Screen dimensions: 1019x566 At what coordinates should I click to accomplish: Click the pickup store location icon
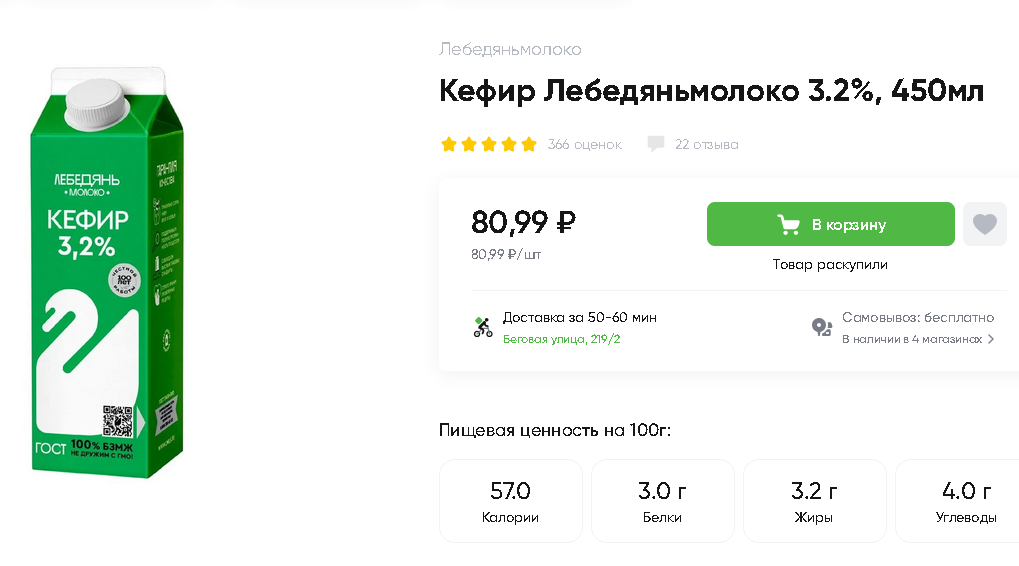[x=822, y=327]
